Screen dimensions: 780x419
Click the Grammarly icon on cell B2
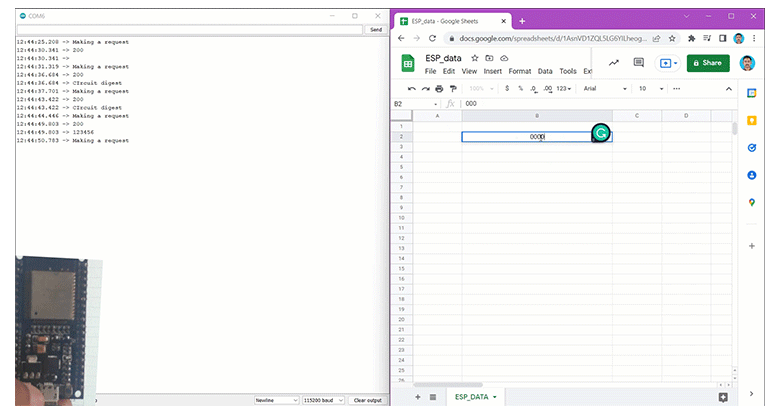point(600,133)
